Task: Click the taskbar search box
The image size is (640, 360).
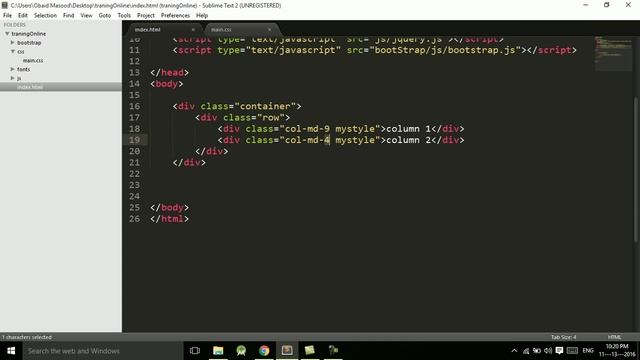Action: point(103,351)
